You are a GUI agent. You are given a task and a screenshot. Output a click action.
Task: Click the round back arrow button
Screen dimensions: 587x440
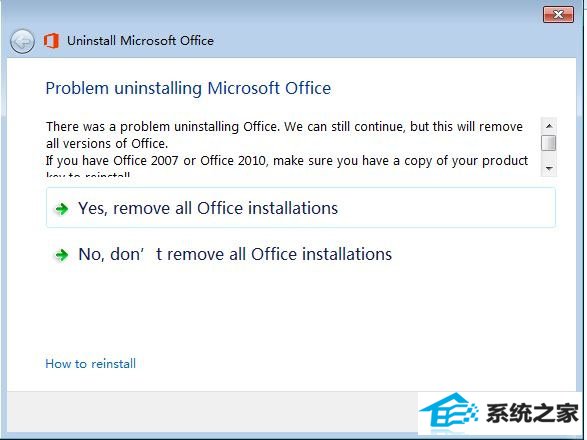click(22, 41)
